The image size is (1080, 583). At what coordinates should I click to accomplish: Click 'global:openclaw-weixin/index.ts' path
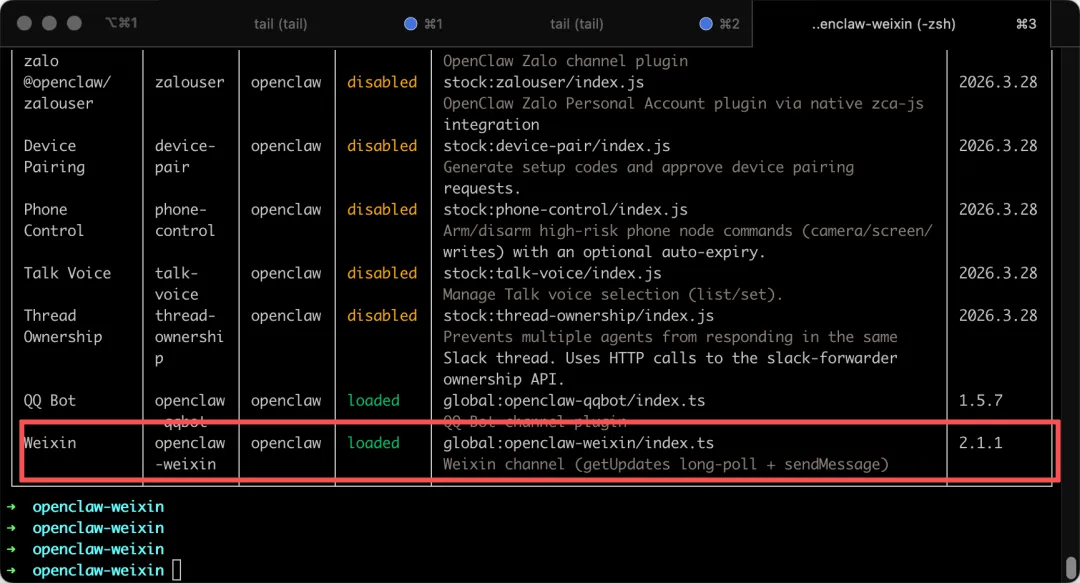pyautogui.click(x=578, y=442)
